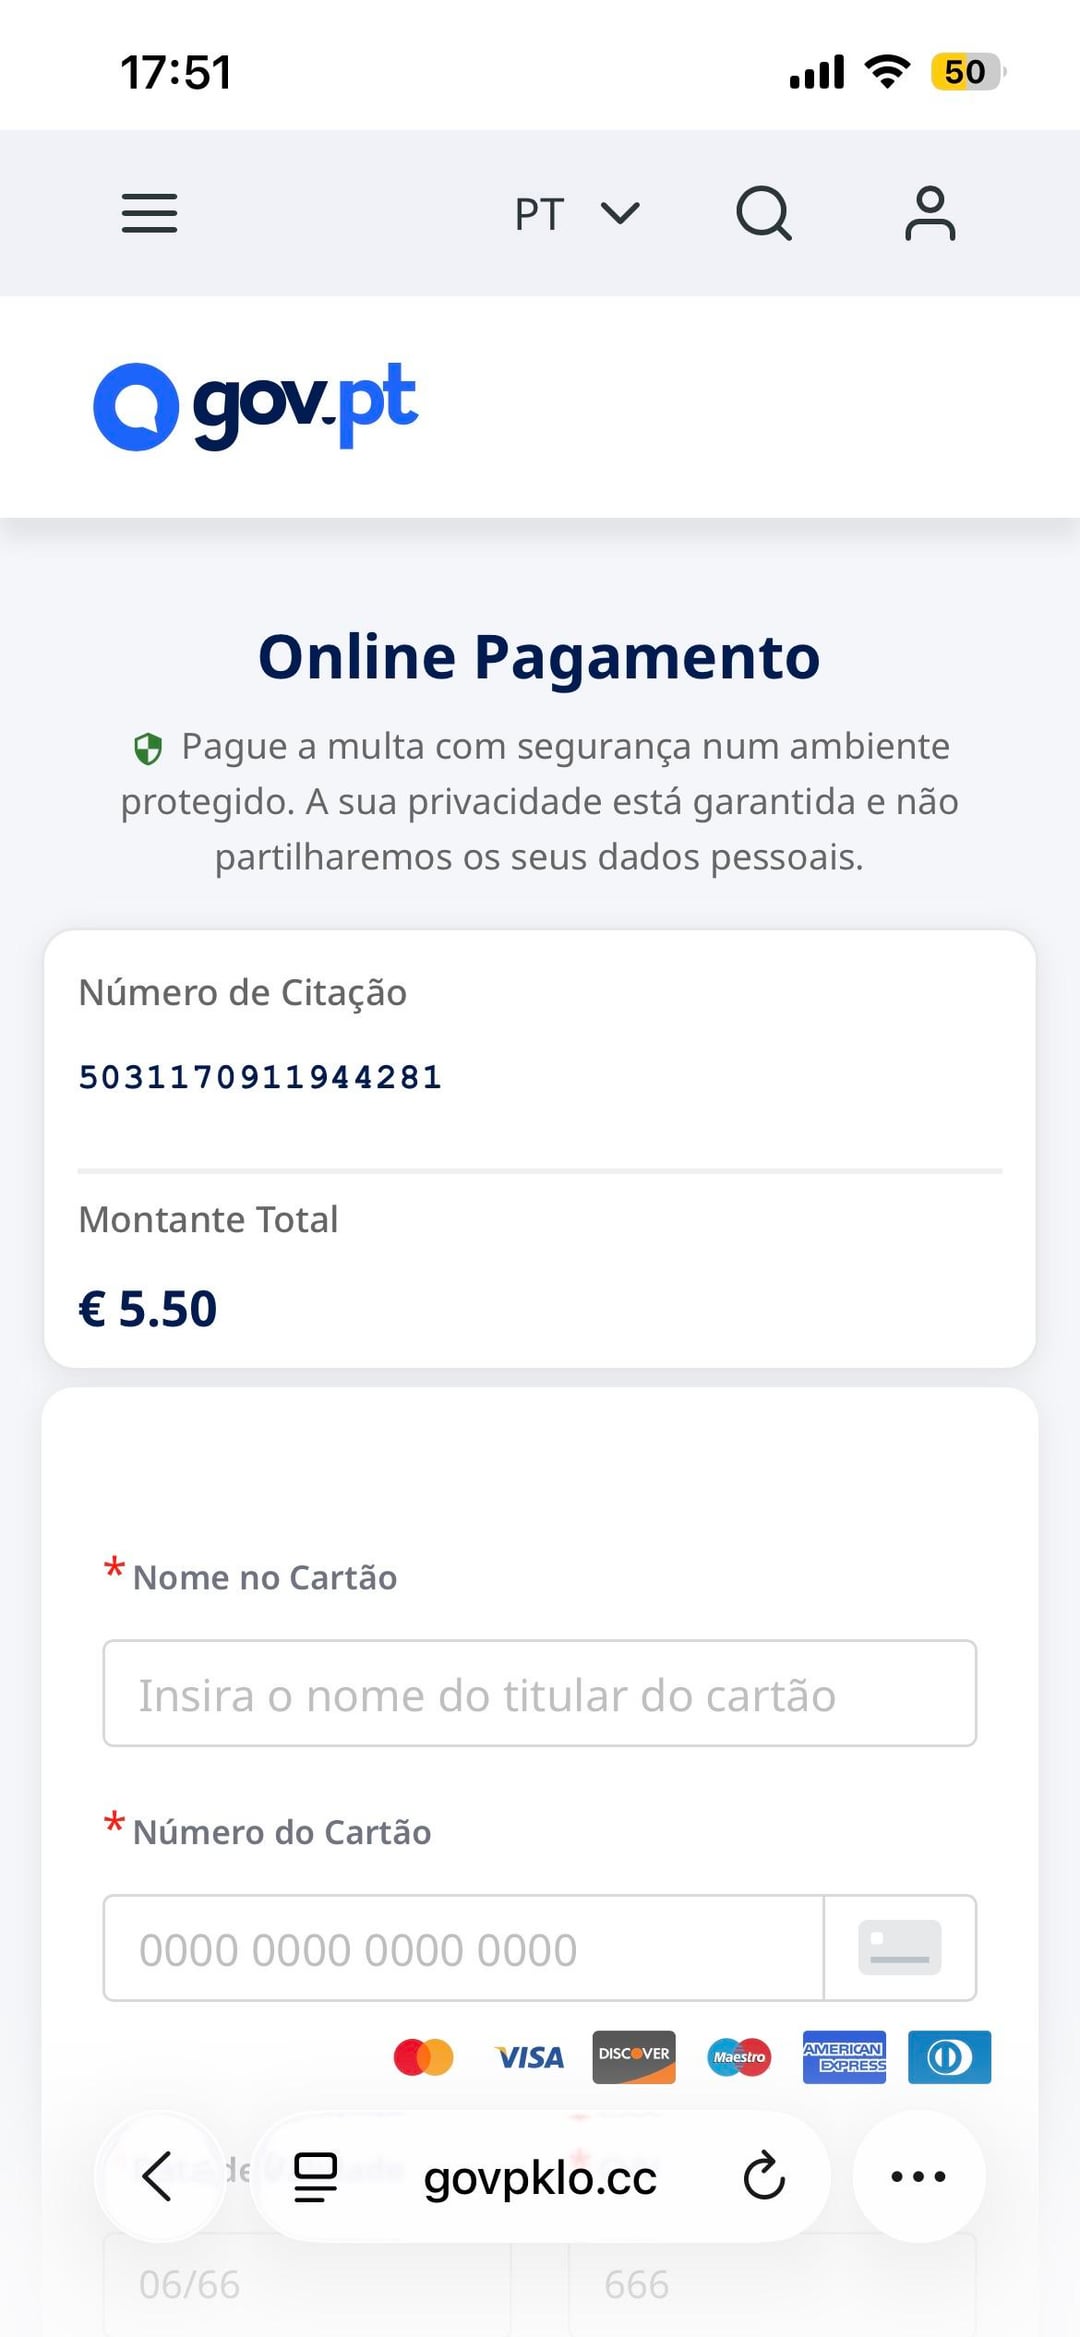Select the American Express logo

844,2057
